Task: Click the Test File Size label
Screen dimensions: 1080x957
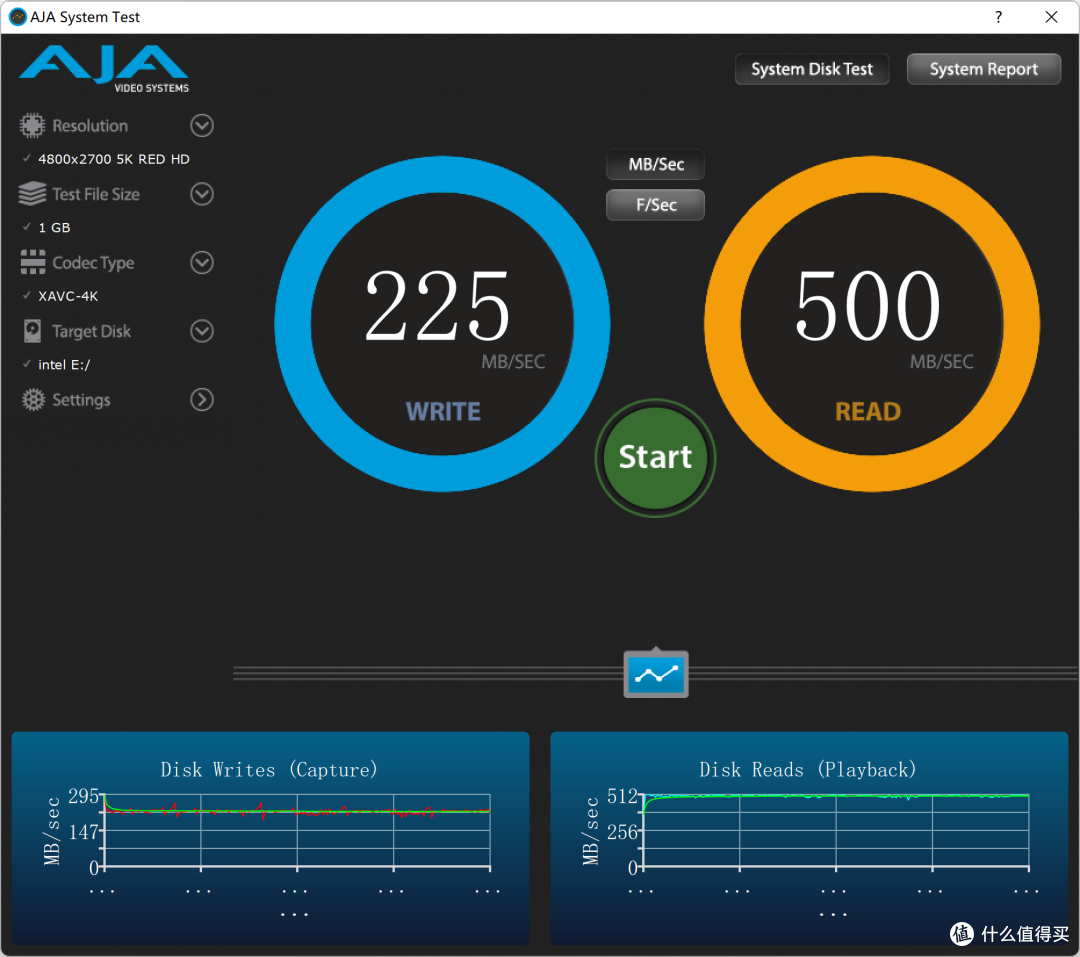Action: click(96, 194)
